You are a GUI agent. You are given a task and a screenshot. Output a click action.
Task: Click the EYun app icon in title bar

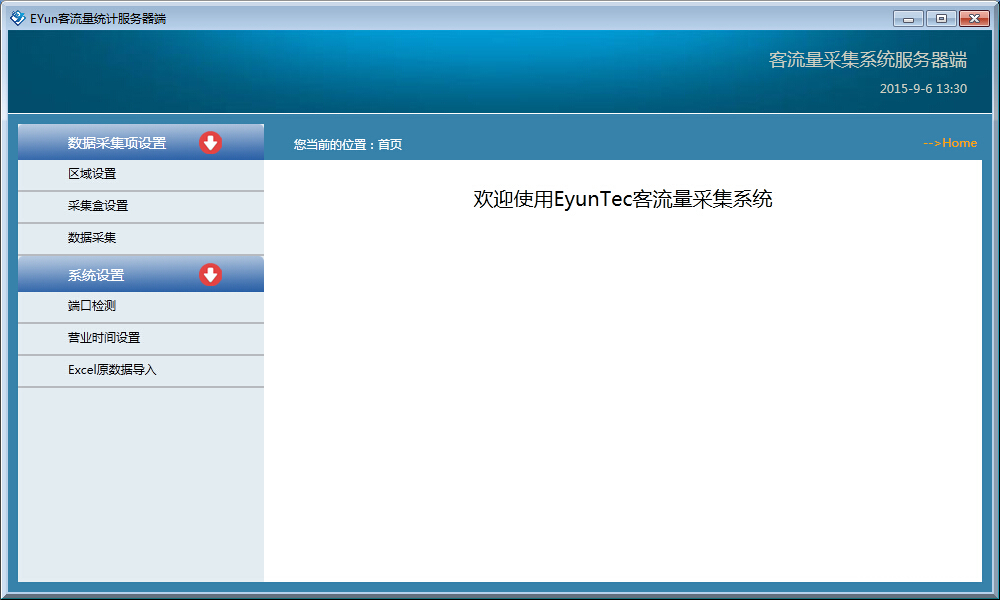pos(17,17)
